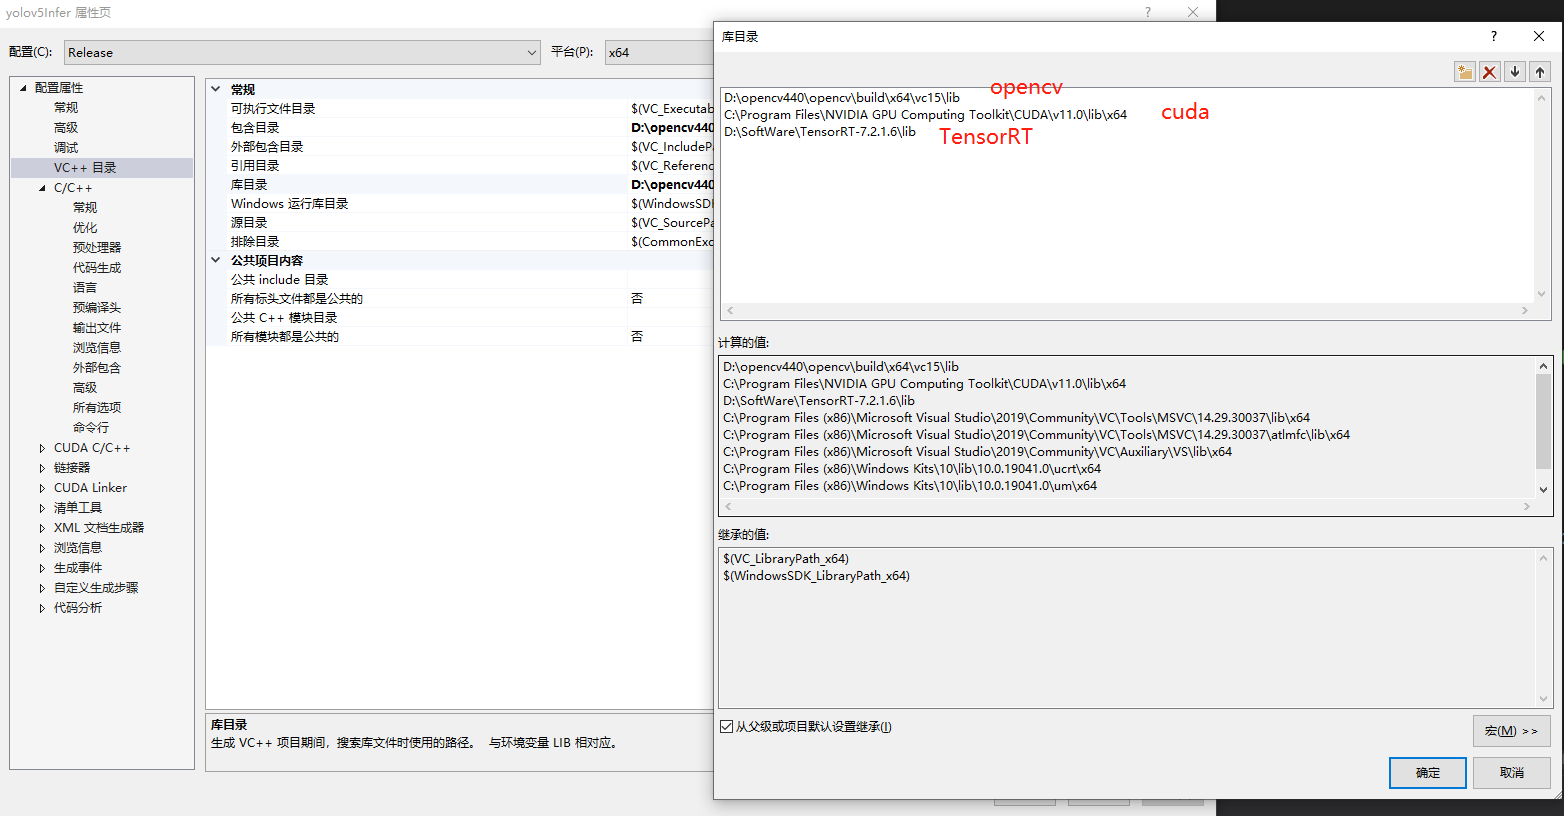Open 输出文件 settings
1564x816 pixels.
click(x=97, y=328)
